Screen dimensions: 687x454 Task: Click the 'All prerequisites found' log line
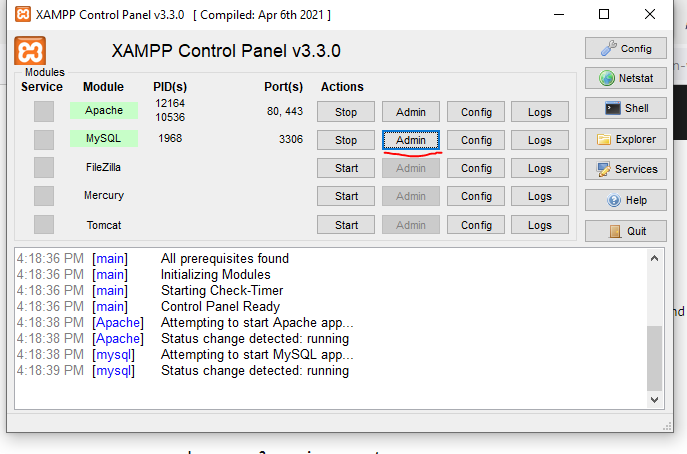coord(225,259)
